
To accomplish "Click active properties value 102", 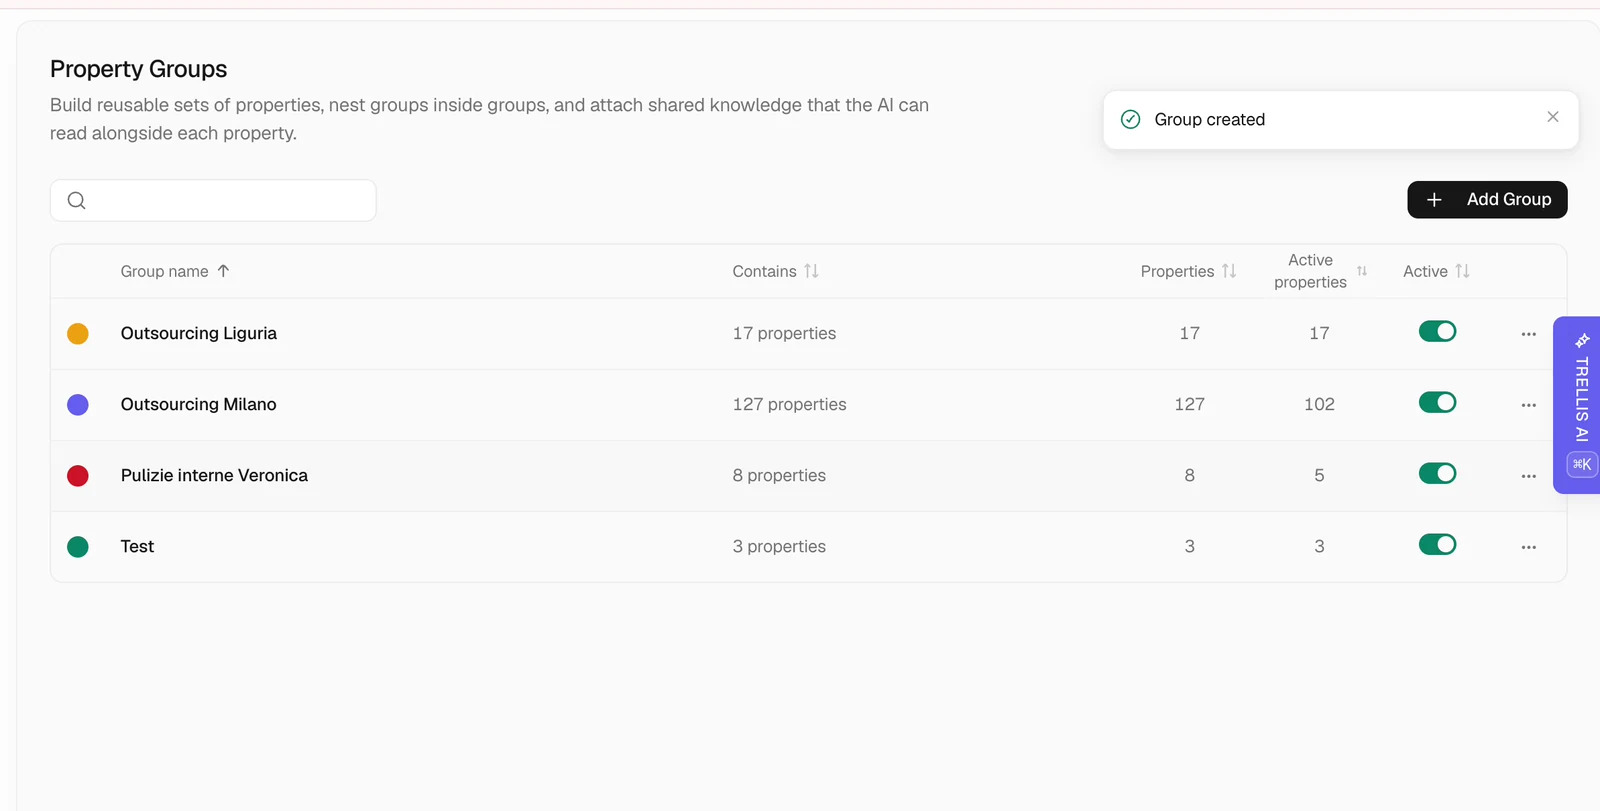I will tap(1319, 404).
